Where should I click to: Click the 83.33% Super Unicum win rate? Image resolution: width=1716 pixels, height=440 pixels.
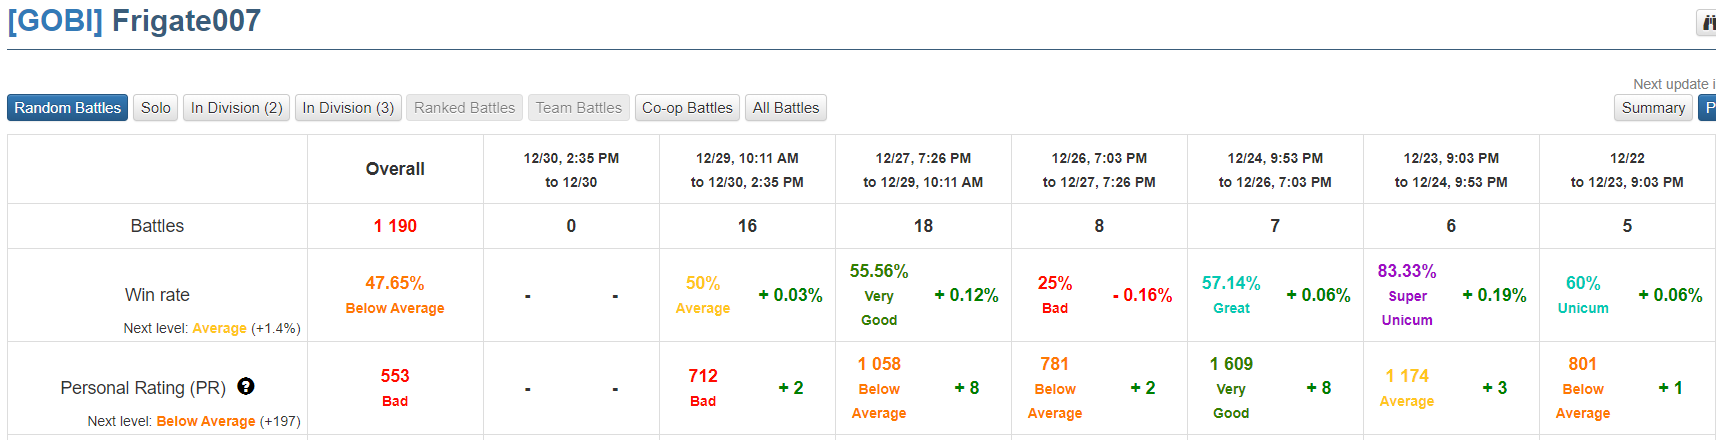coord(1406,271)
